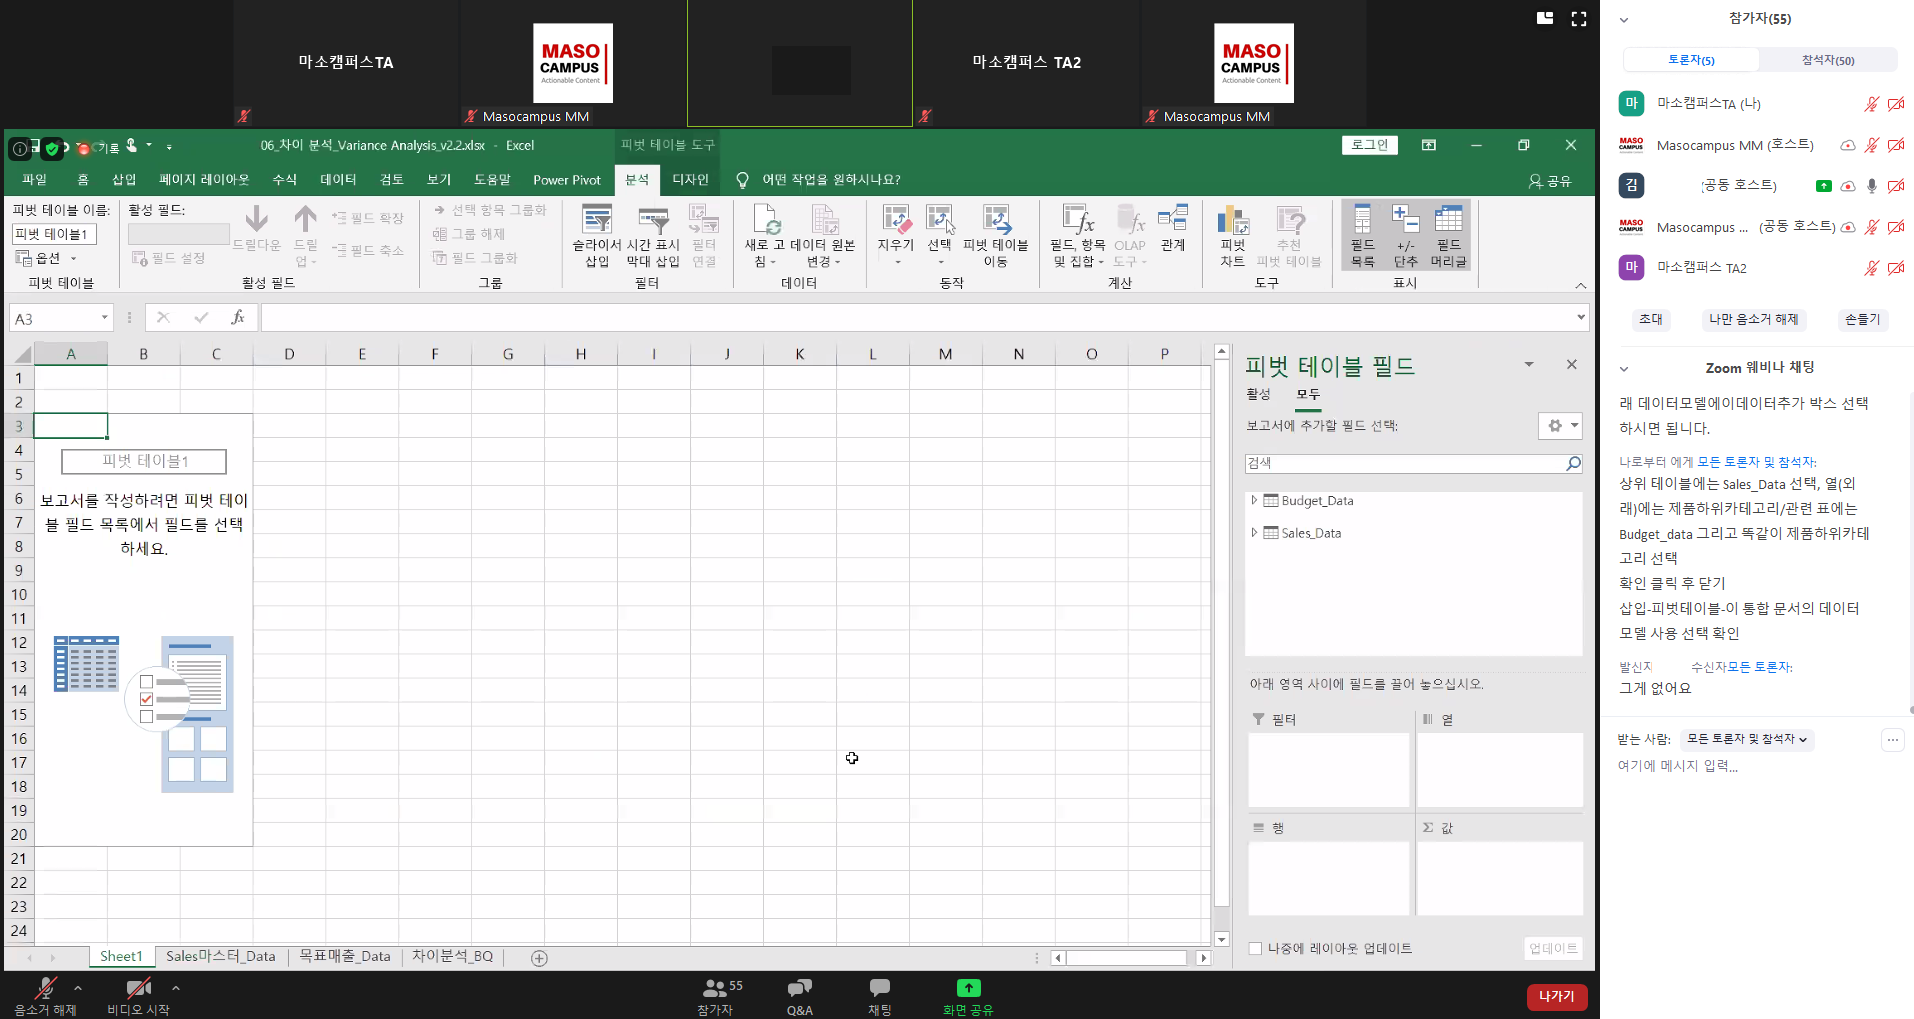Image resolution: width=1914 pixels, height=1019 pixels.
Task: Open the chat recipient dropdown
Action: coord(1746,739)
